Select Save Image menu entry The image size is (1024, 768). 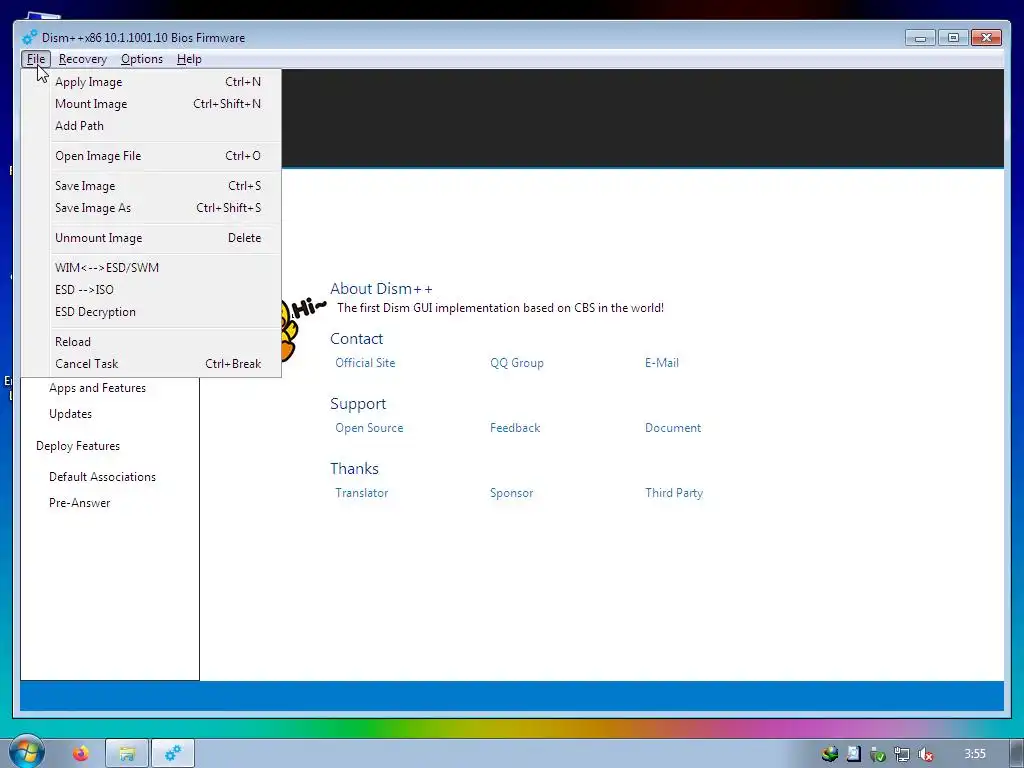click(x=157, y=185)
